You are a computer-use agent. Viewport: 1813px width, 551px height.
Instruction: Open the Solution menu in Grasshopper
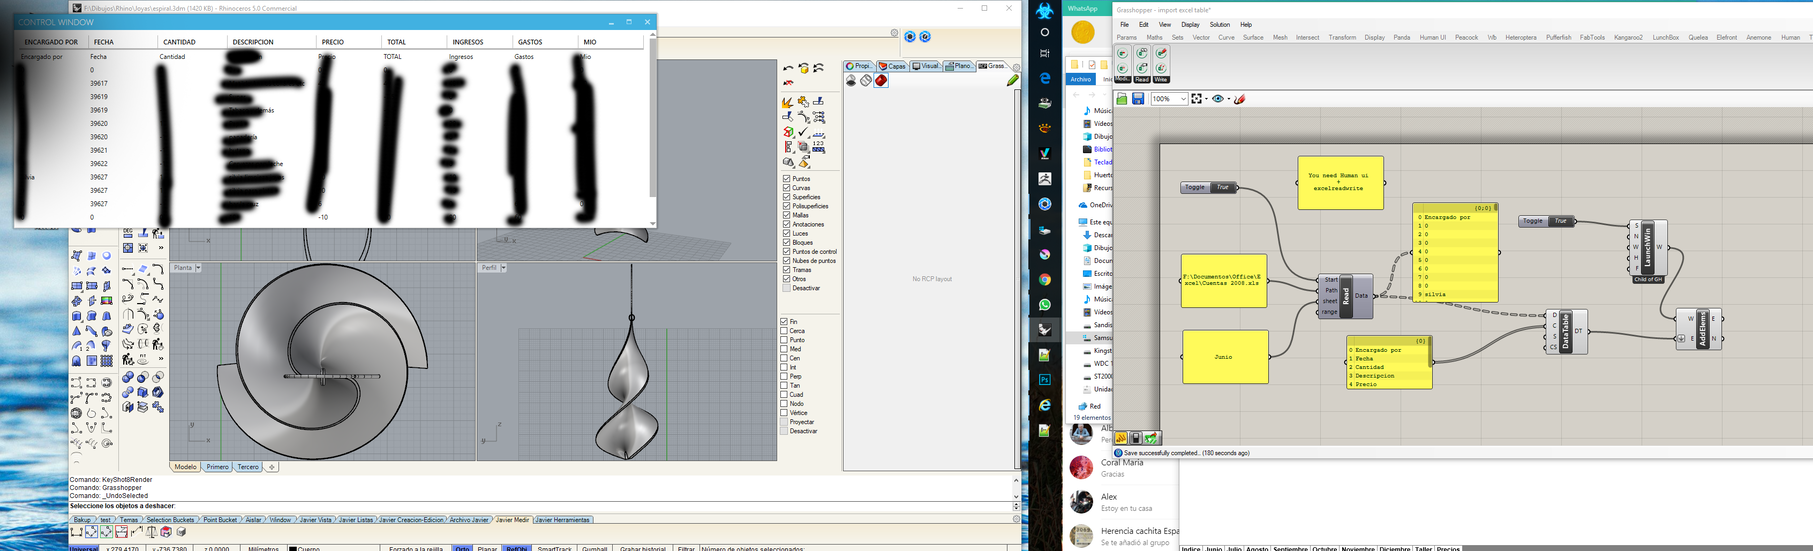click(x=1219, y=25)
